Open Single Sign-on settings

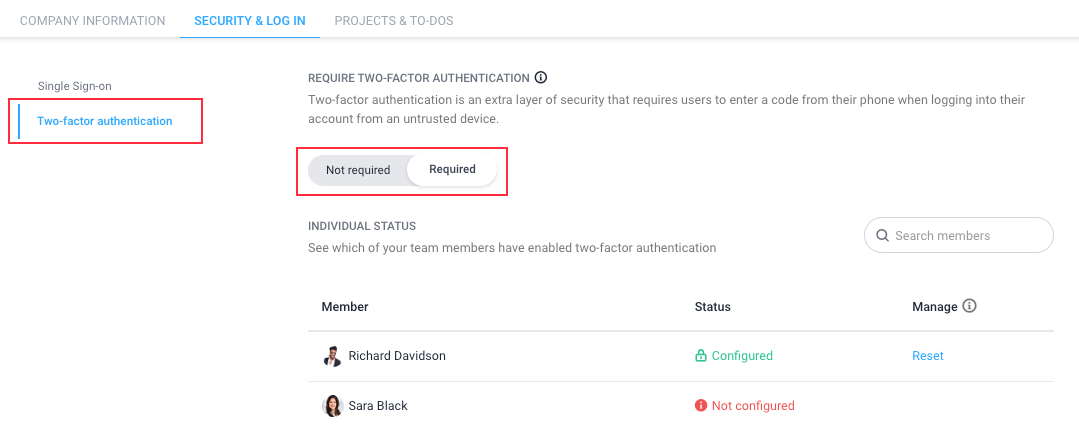coord(74,86)
